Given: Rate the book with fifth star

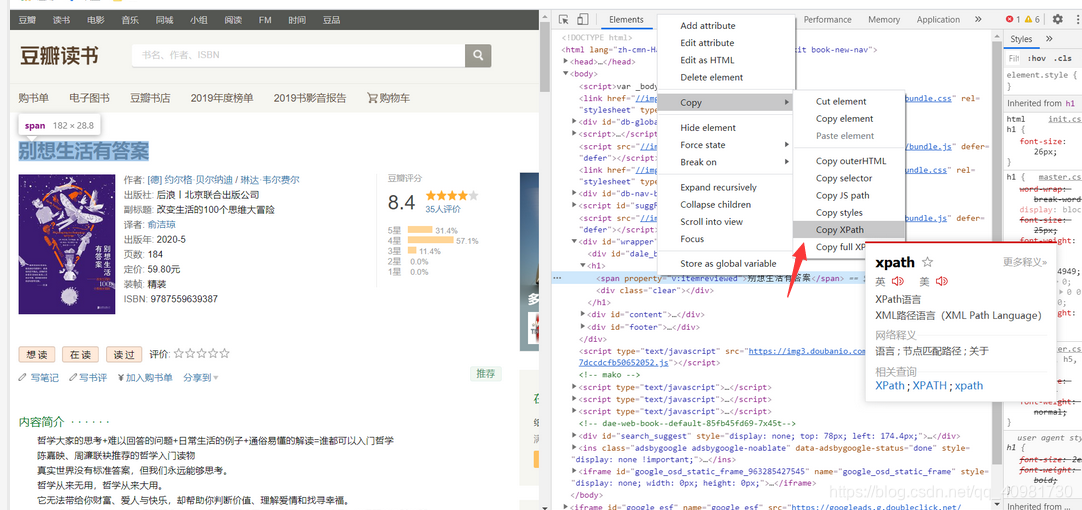Looking at the screenshot, I should coord(224,353).
